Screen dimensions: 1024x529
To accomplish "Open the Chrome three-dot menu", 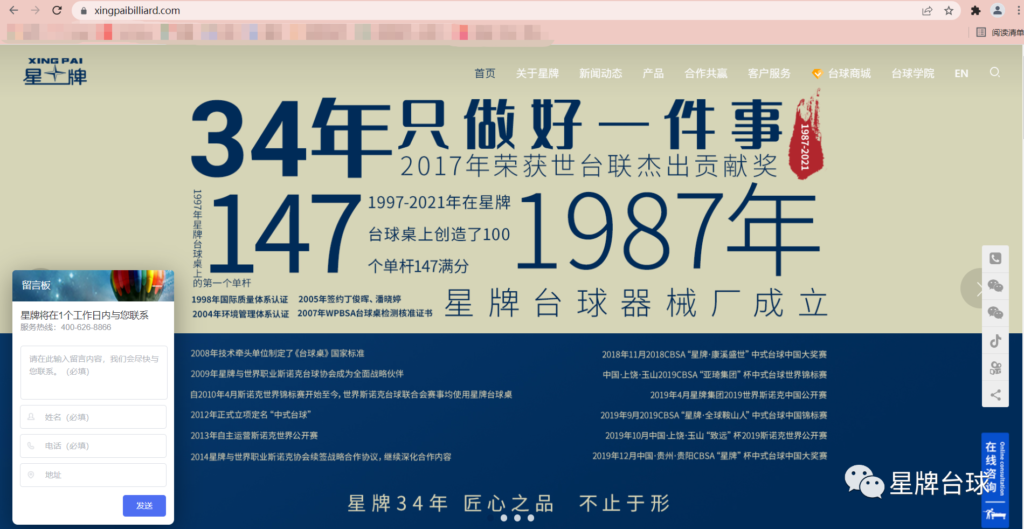I will (1018, 10).
